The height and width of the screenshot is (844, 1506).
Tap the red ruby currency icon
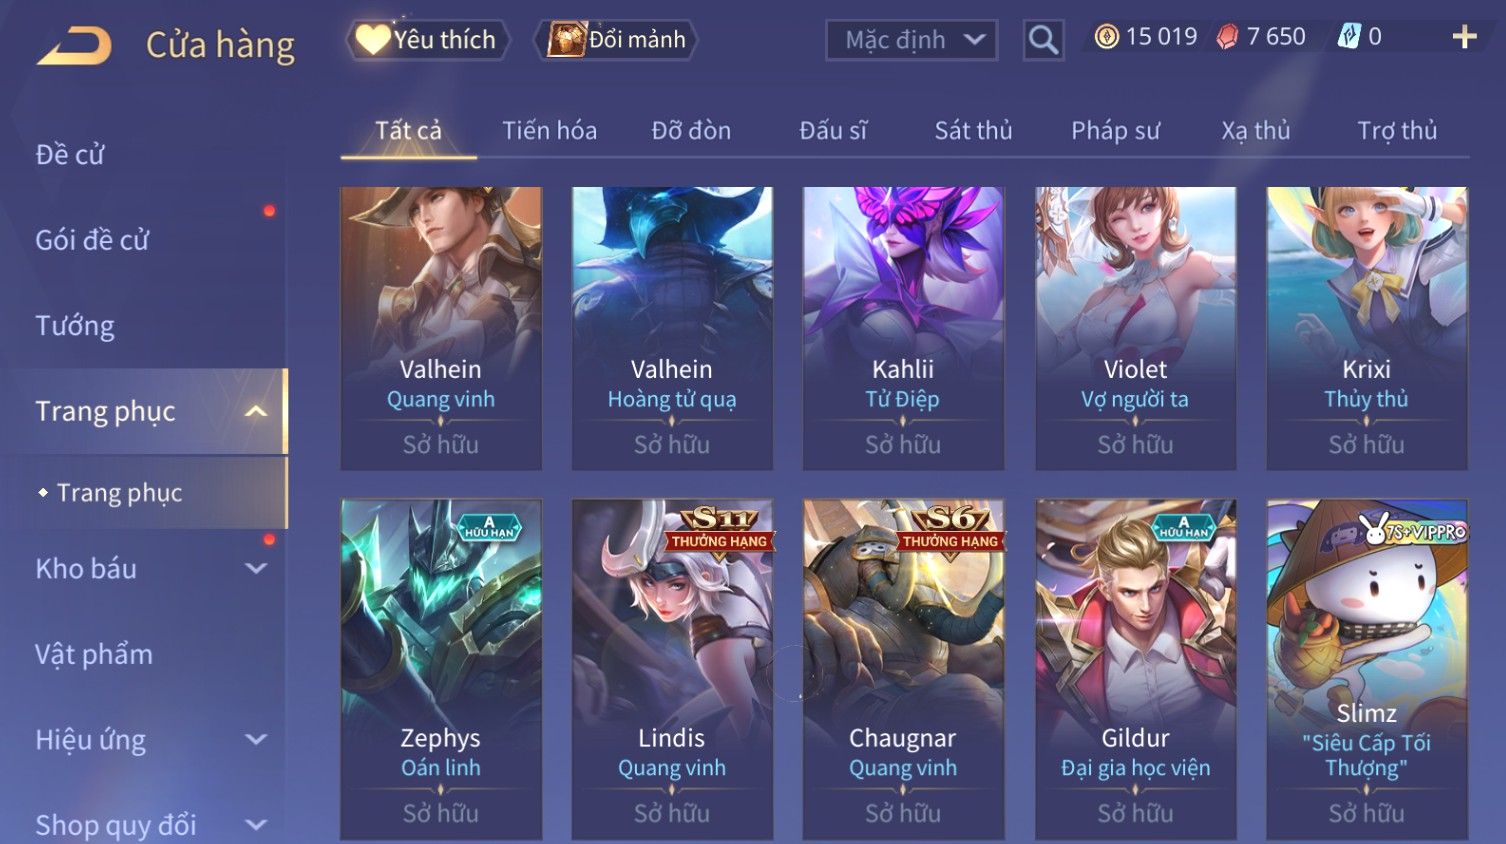pos(1227,37)
